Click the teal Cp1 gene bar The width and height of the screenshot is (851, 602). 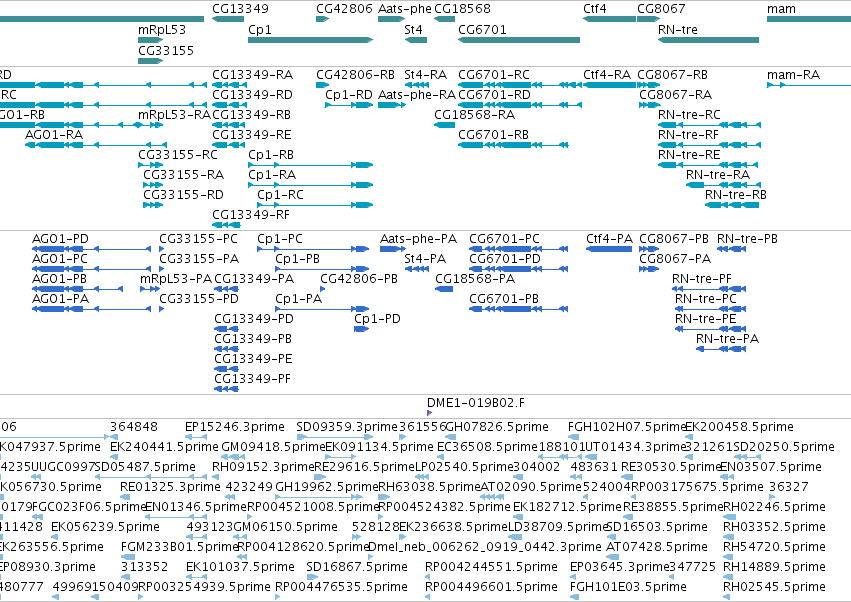(x=310, y=40)
